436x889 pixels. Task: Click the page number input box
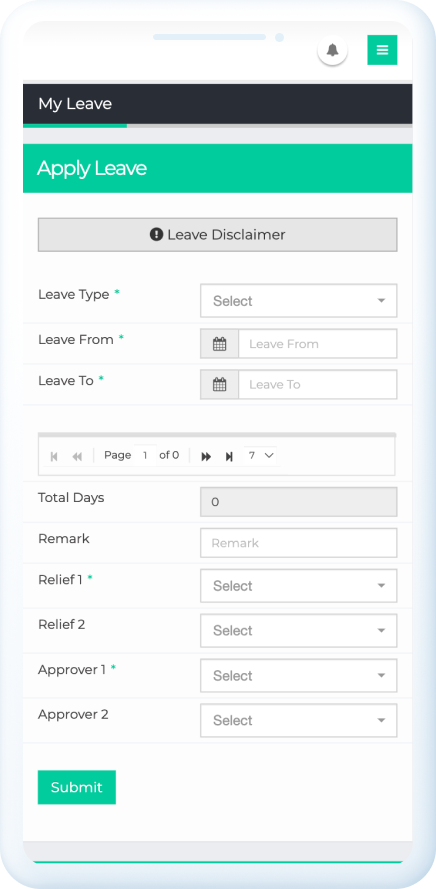(x=145, y=455)
